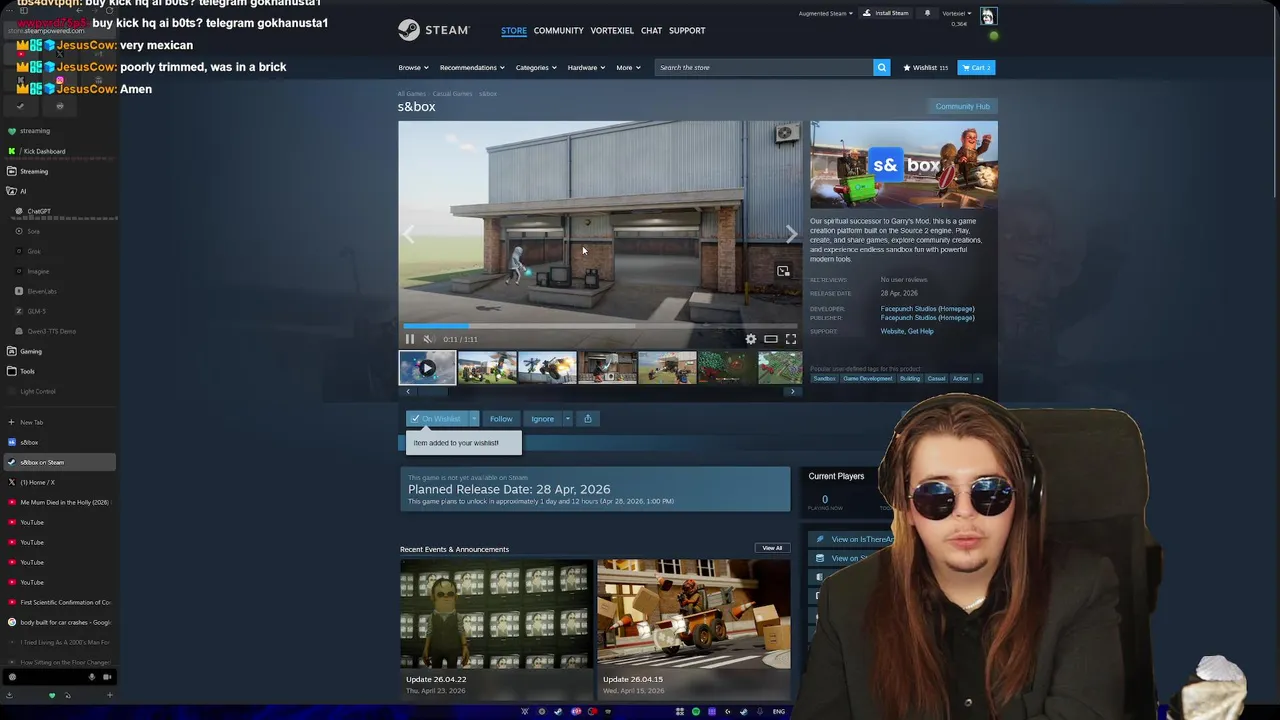This screenshot has height=720, width=1280.
Task: Expand the Vortexiel account dropdown
Action: pyautogui.click(x=957, y=13)
